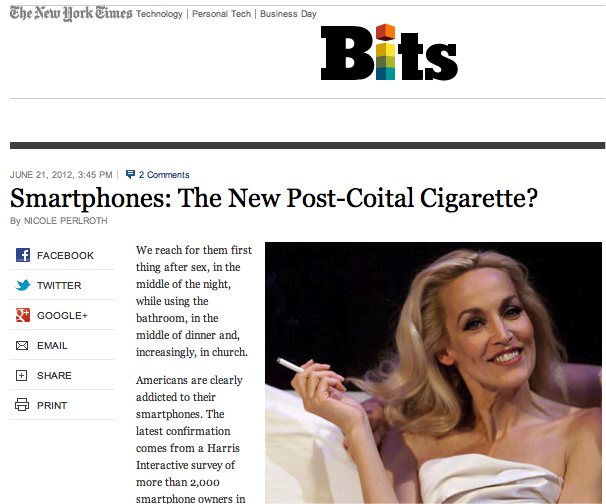Click the Google+ icon
606x504 pixels.
[x=23, y=315]
